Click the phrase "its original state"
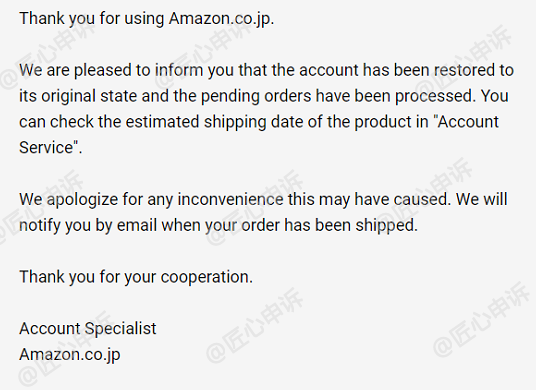This screenshot has height=390, width=536. (78, 96)
